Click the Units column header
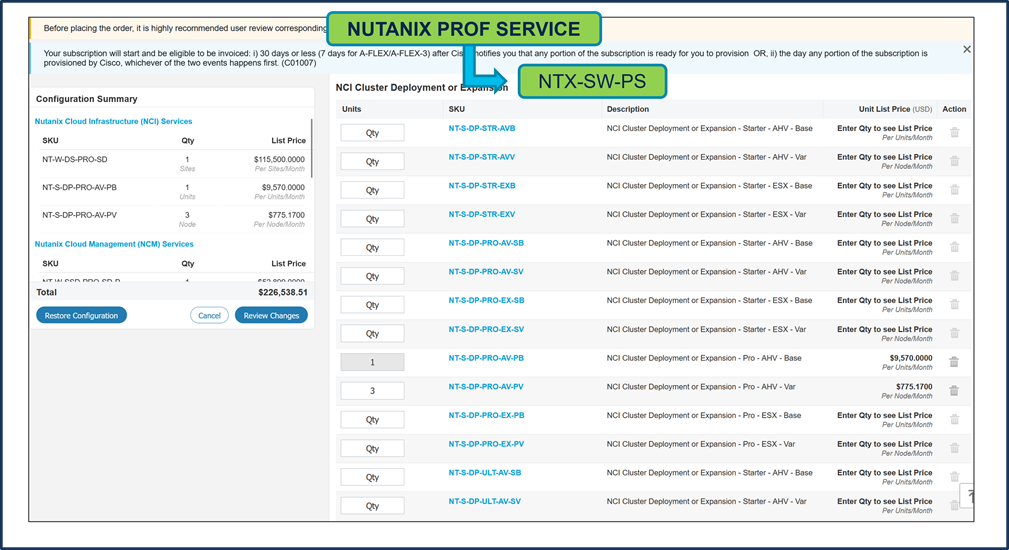 click(351, 109)
